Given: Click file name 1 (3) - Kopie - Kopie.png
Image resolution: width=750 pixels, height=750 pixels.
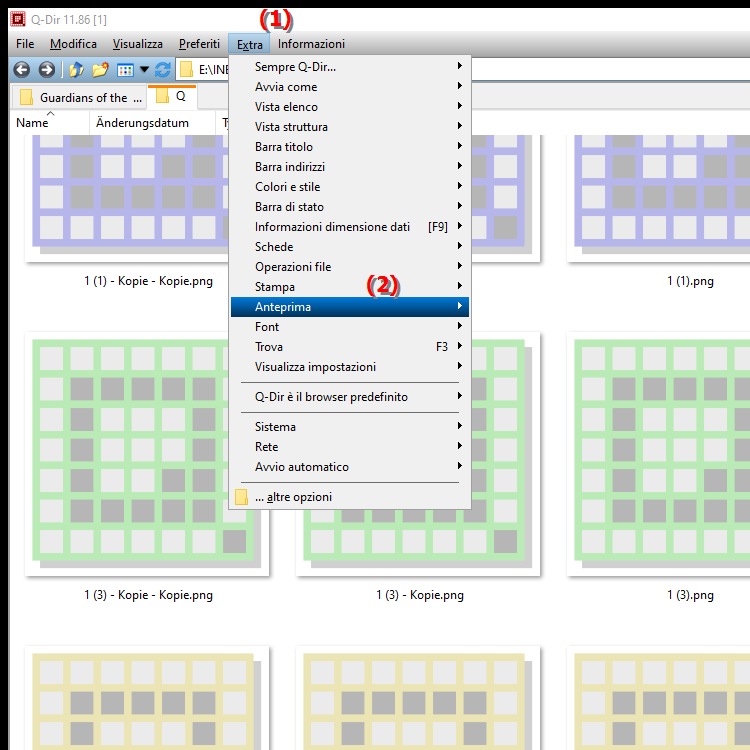Looking at the screenshot, I should pyautogui.click(x=148, y=595).
